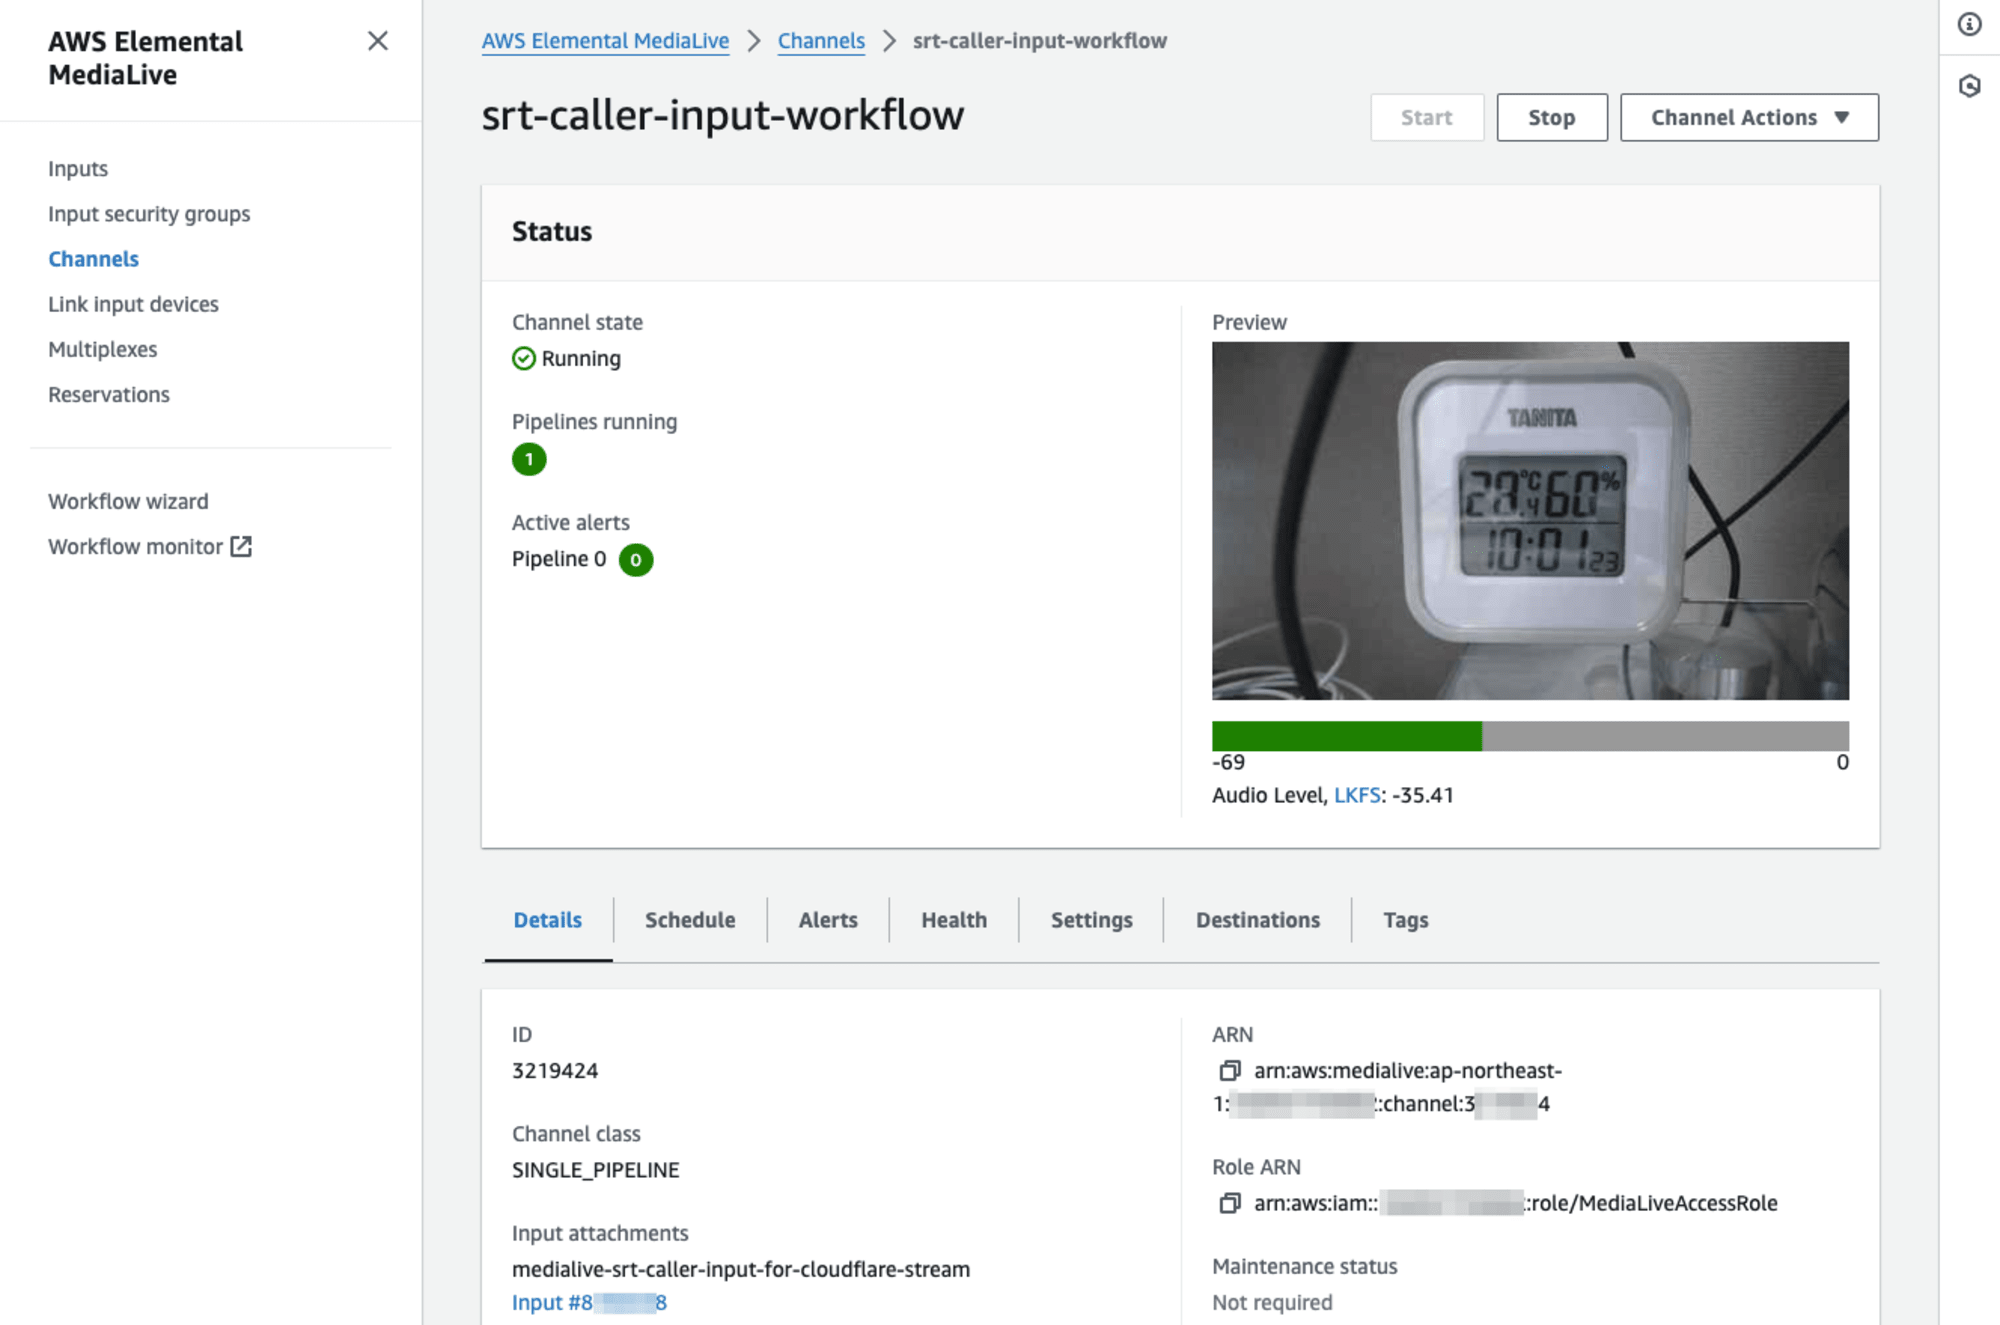
Task: Stop the running channel
Action: [x=1551, y=117]
